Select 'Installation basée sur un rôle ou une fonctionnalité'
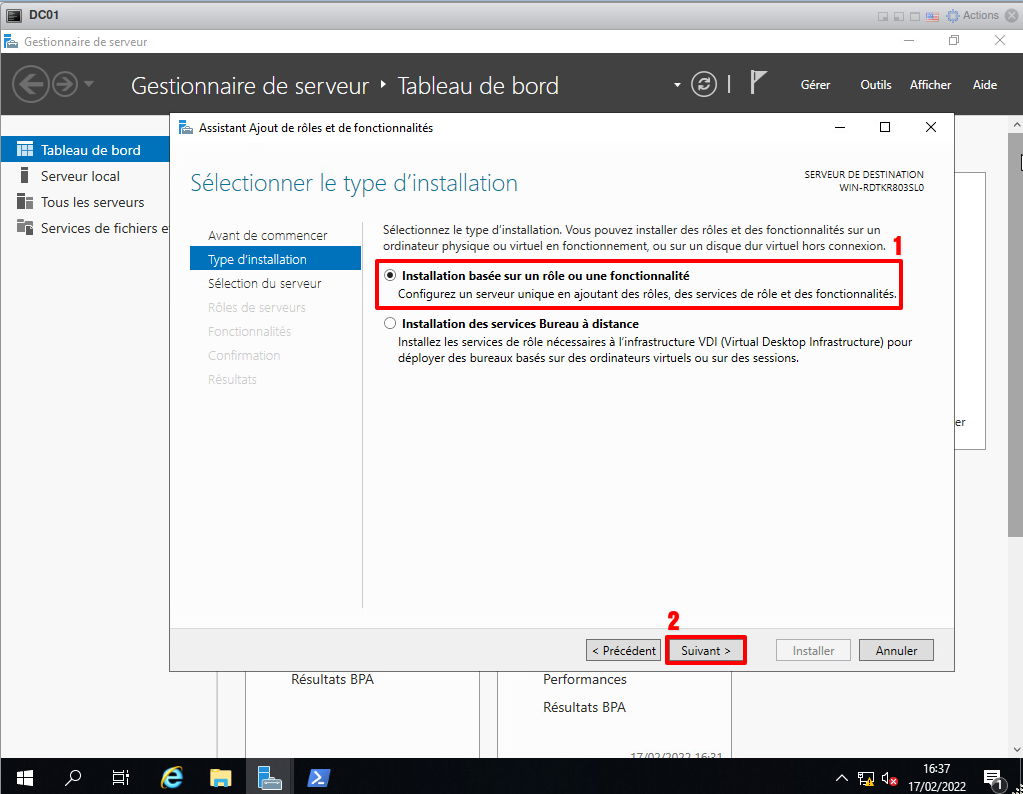This screenshot has height=794, width=1023. click(390, 275)
